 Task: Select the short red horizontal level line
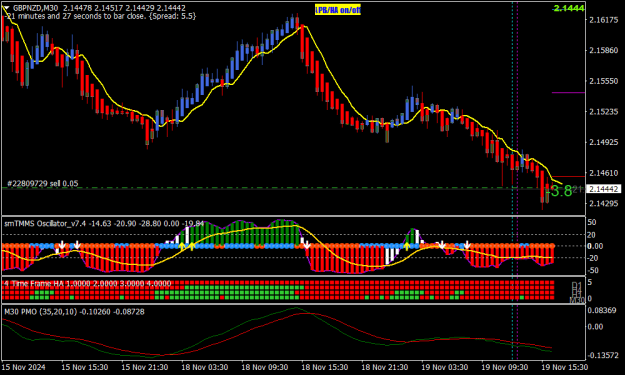coord(568,176)
